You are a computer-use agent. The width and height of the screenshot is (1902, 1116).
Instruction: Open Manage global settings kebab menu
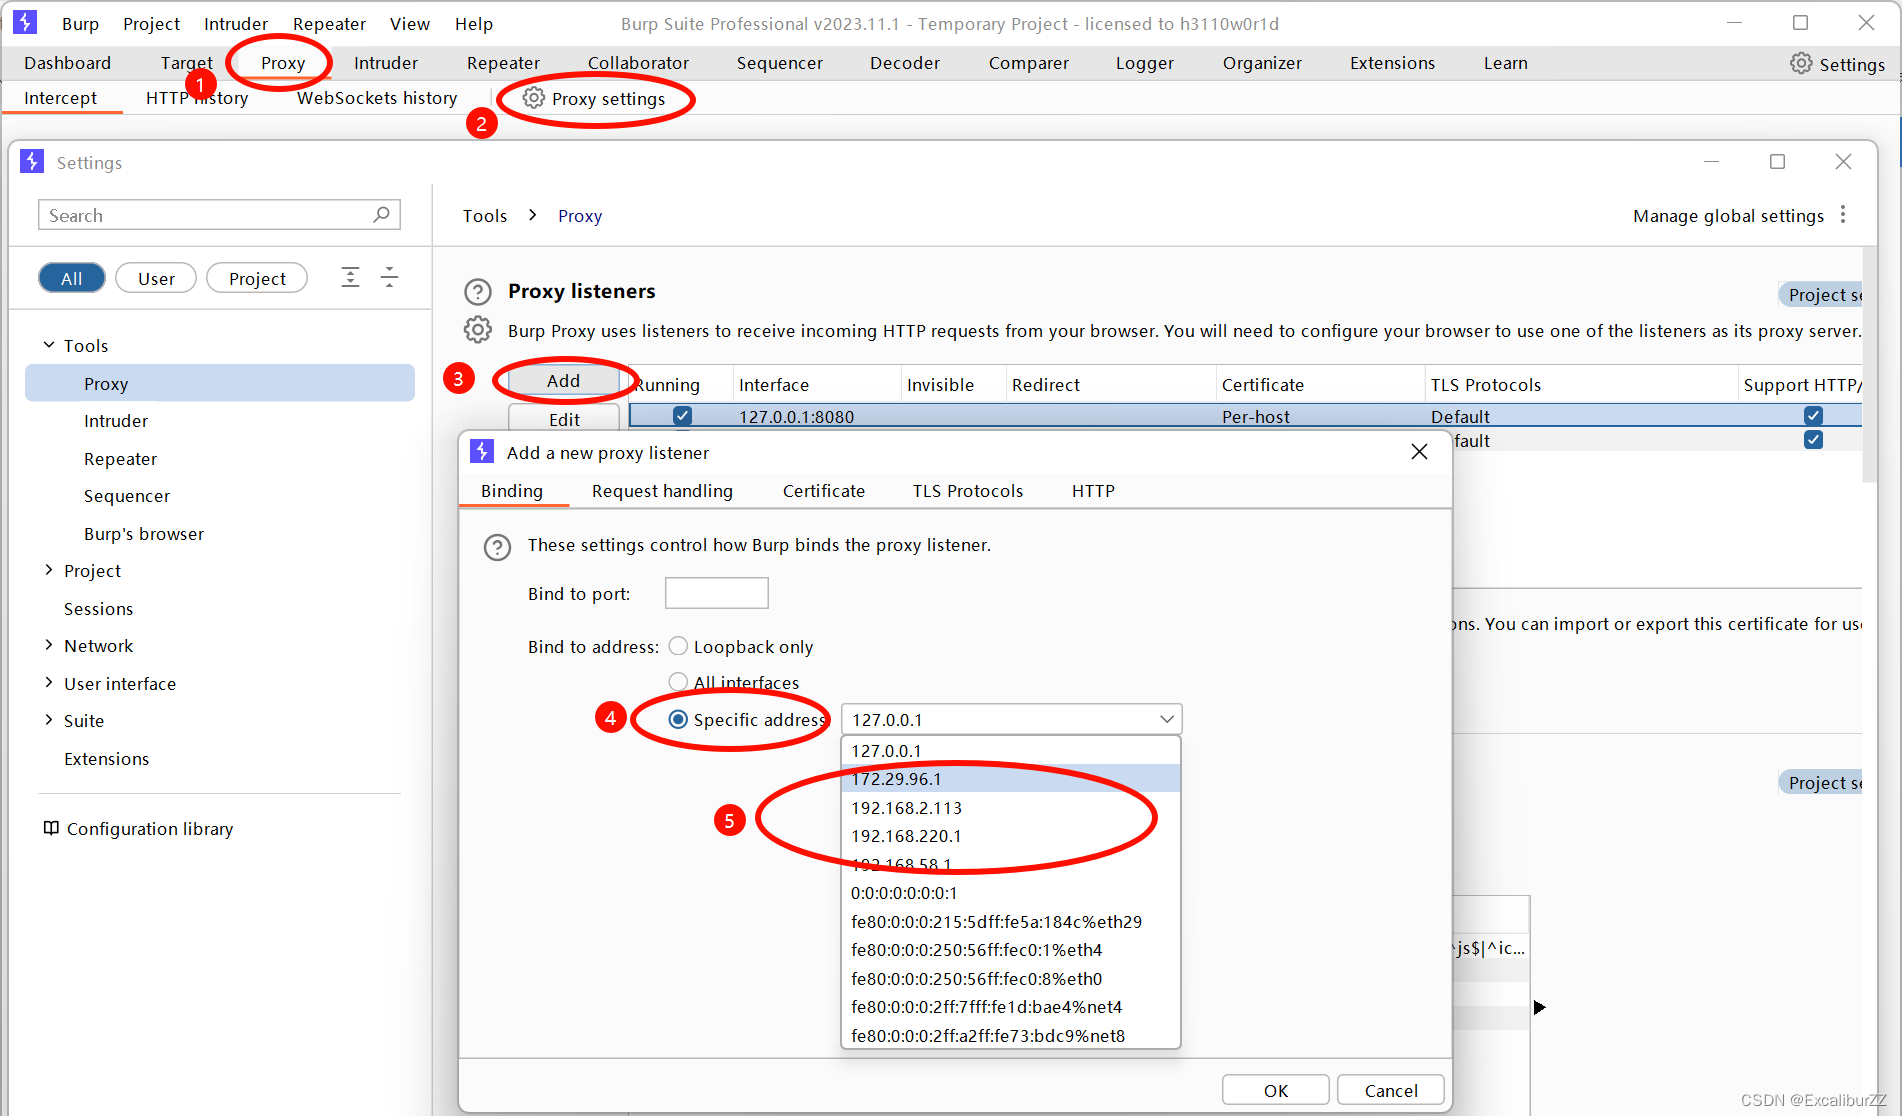coord(1843,215)
